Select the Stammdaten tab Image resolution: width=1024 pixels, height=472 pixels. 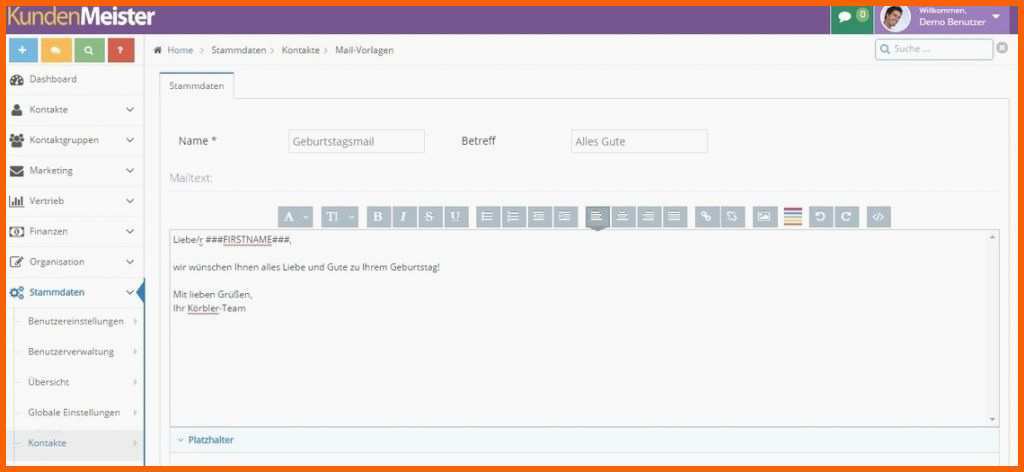197,86
